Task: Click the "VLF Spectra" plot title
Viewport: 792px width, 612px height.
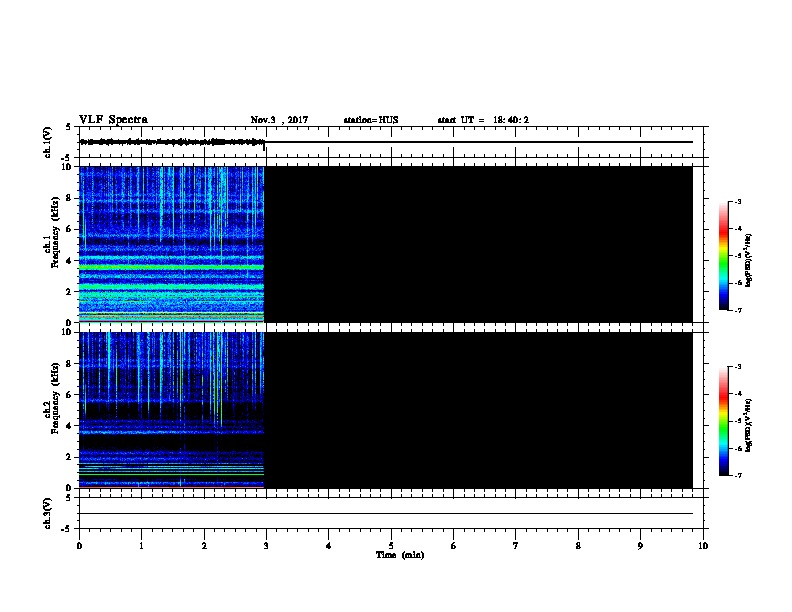Action: point(113,120)
